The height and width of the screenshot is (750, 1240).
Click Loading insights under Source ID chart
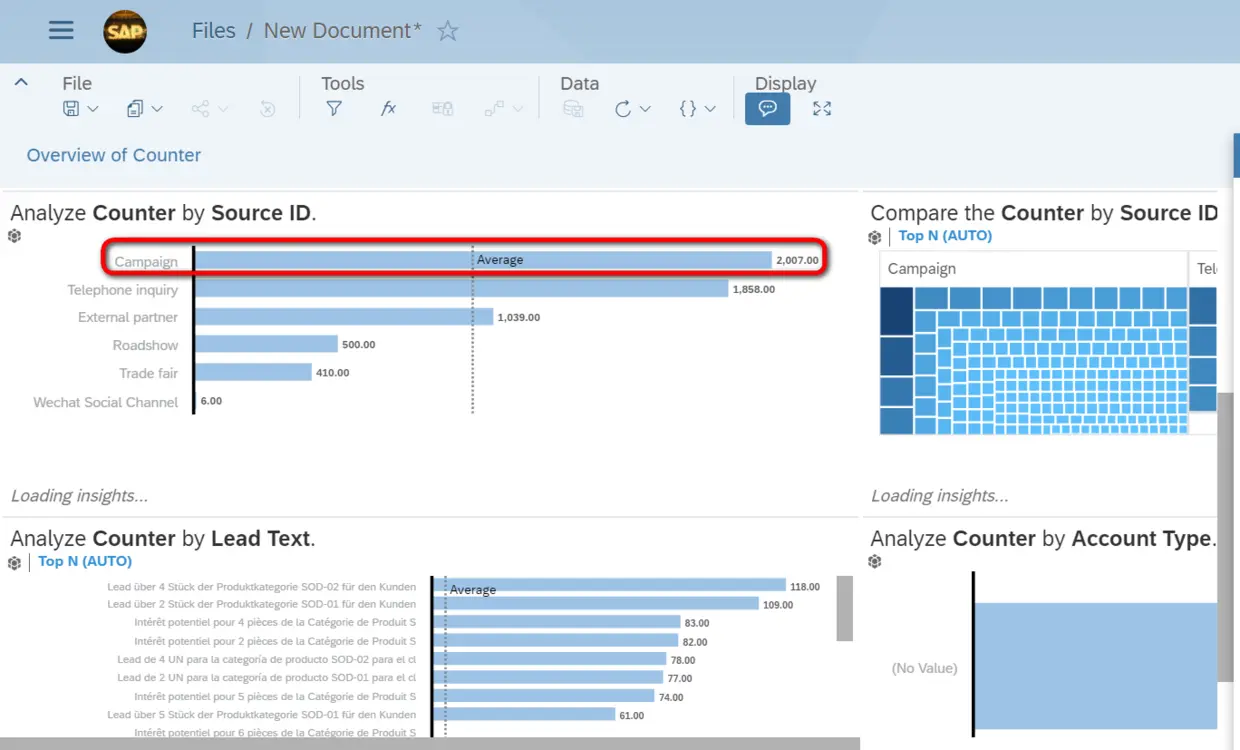pyautogui.click(x=79, y=495)
